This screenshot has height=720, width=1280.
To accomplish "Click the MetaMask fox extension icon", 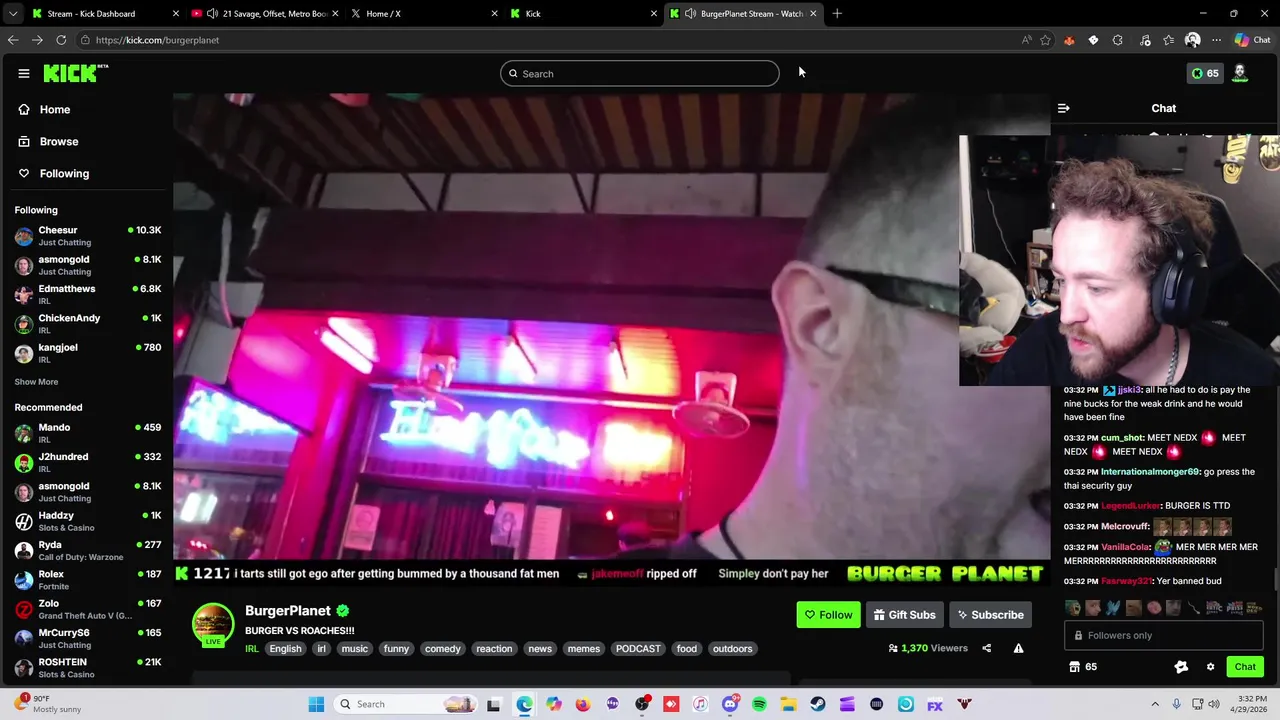I will [1069, 40].
